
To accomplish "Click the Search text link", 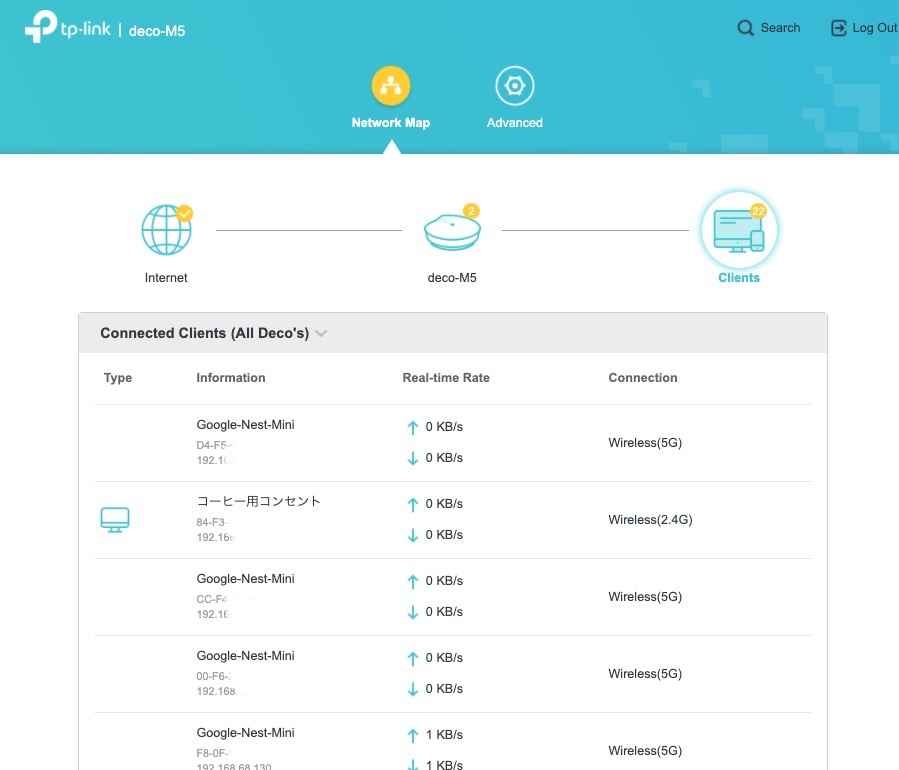I will click(x=780, y=28).
